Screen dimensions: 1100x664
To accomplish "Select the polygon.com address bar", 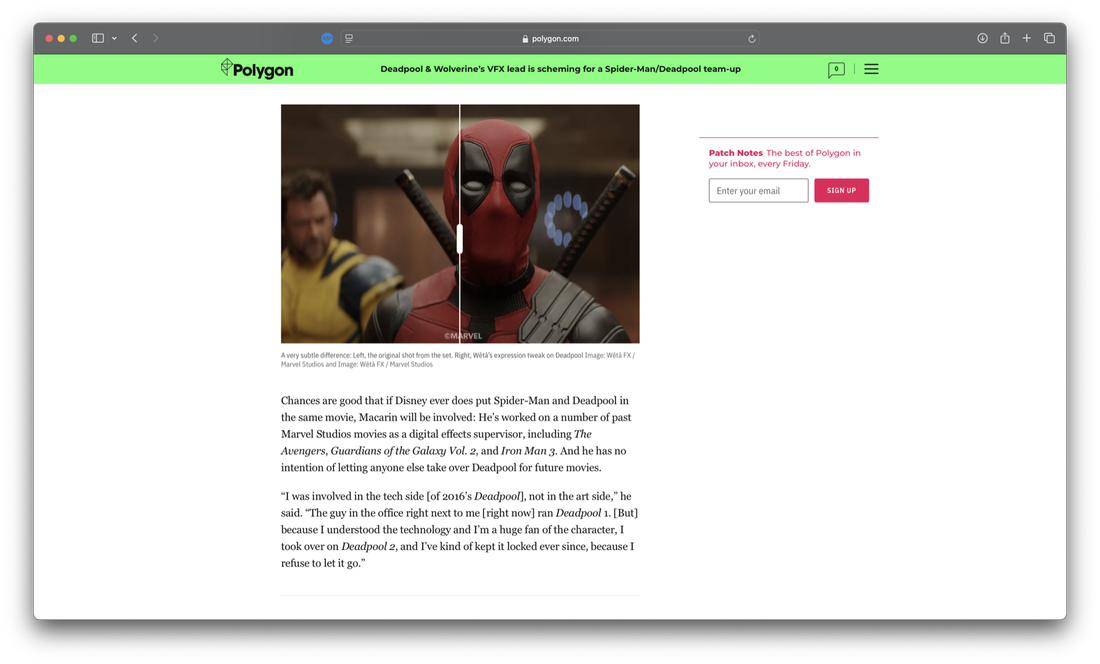I will pos(550,39).
